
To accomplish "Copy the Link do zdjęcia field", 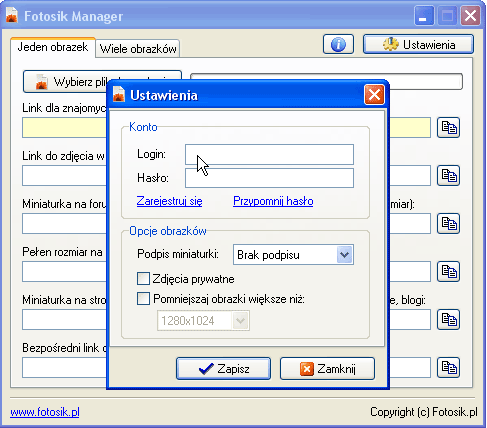I will point(448,175).
